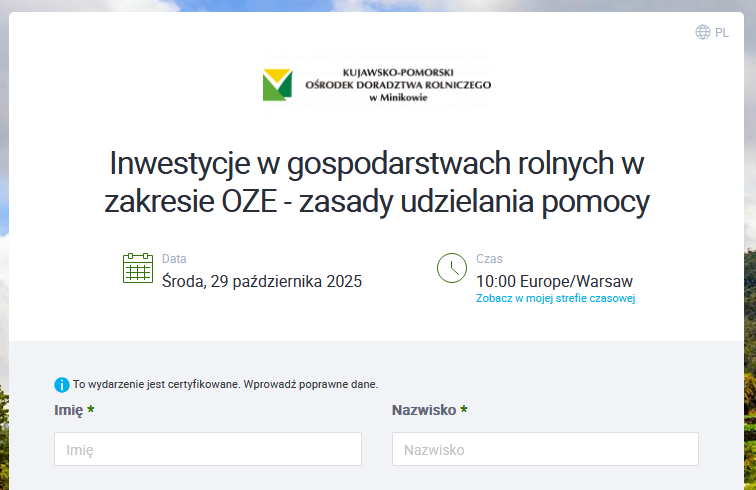Click the globe language icon
The height and width of the screenshot is (490, 756).
click(703, 32)
